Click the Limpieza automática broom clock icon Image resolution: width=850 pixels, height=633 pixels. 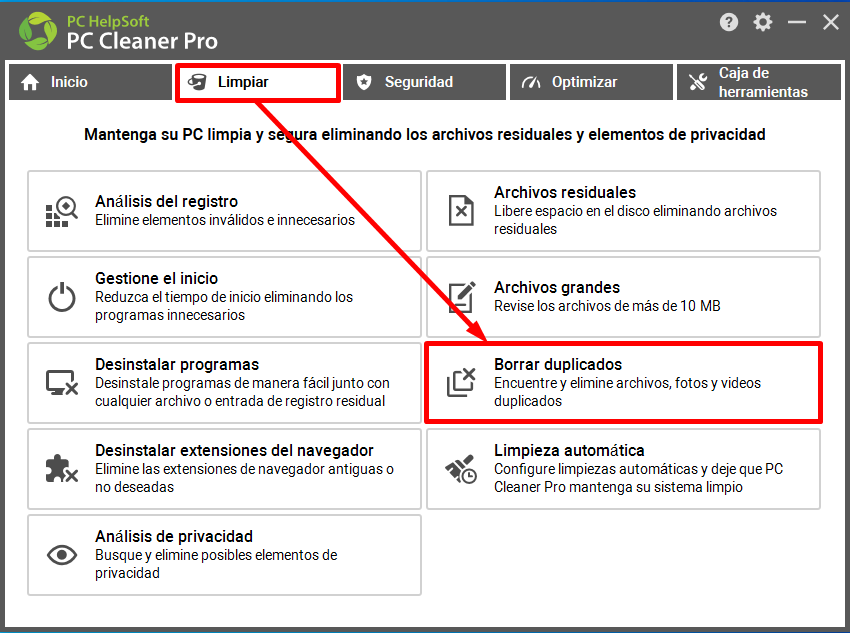(461, 469)
